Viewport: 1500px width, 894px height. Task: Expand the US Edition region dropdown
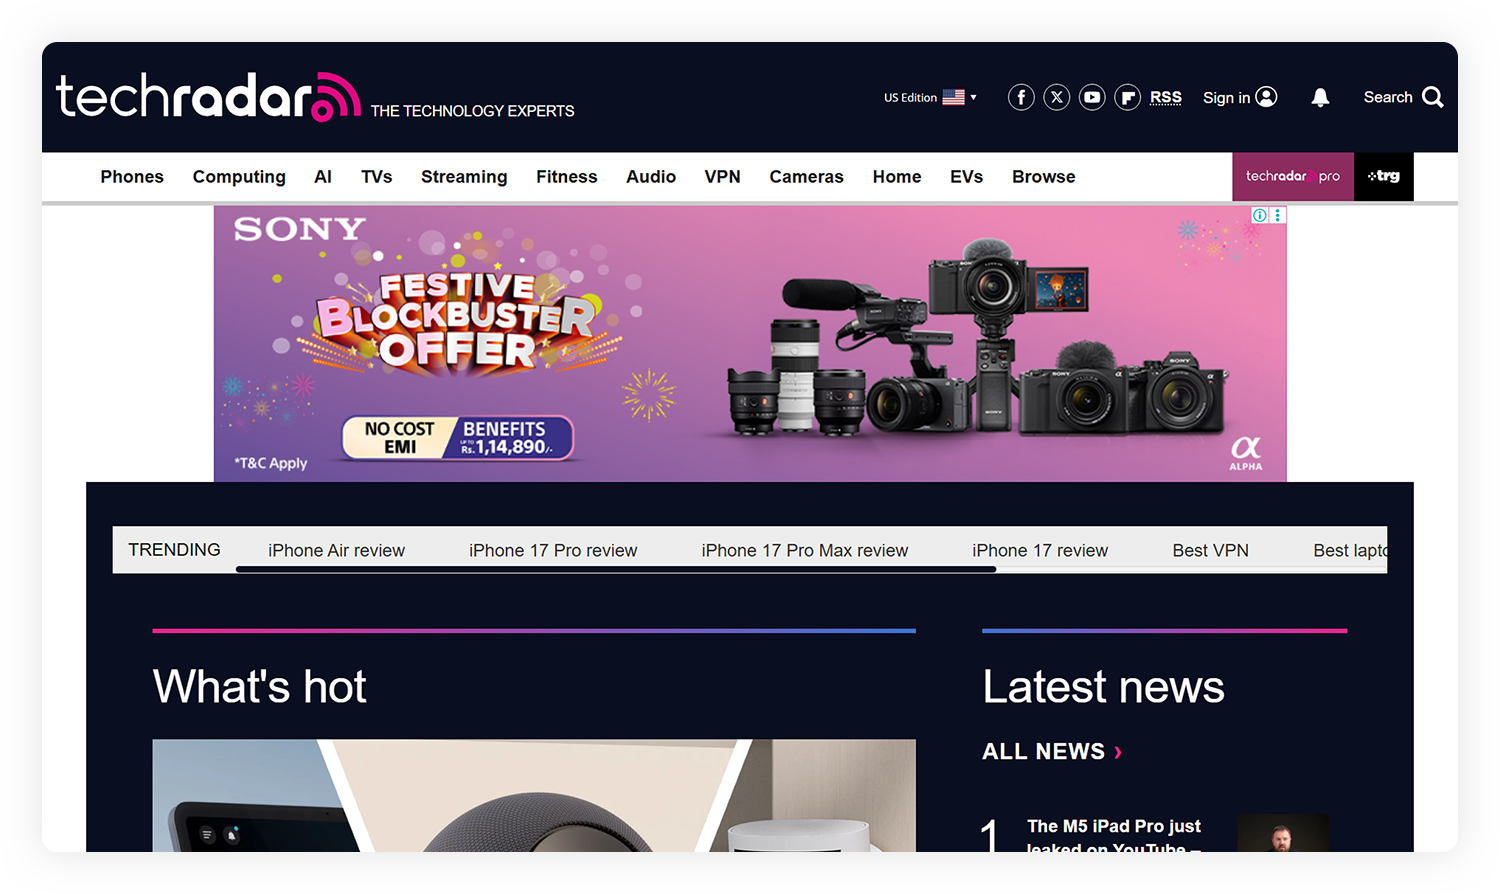point(930,97)
